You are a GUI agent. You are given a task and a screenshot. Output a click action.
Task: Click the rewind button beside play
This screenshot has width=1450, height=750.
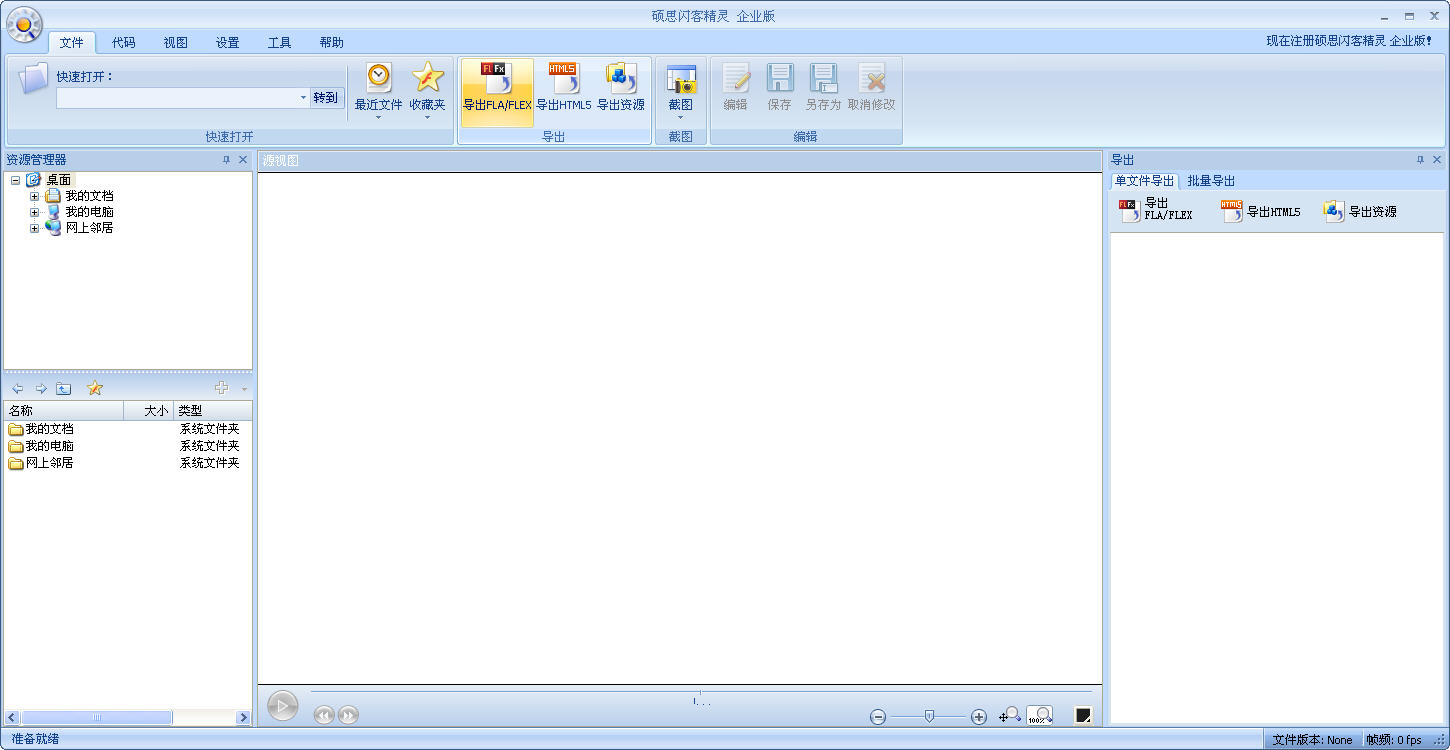point(324,715)
